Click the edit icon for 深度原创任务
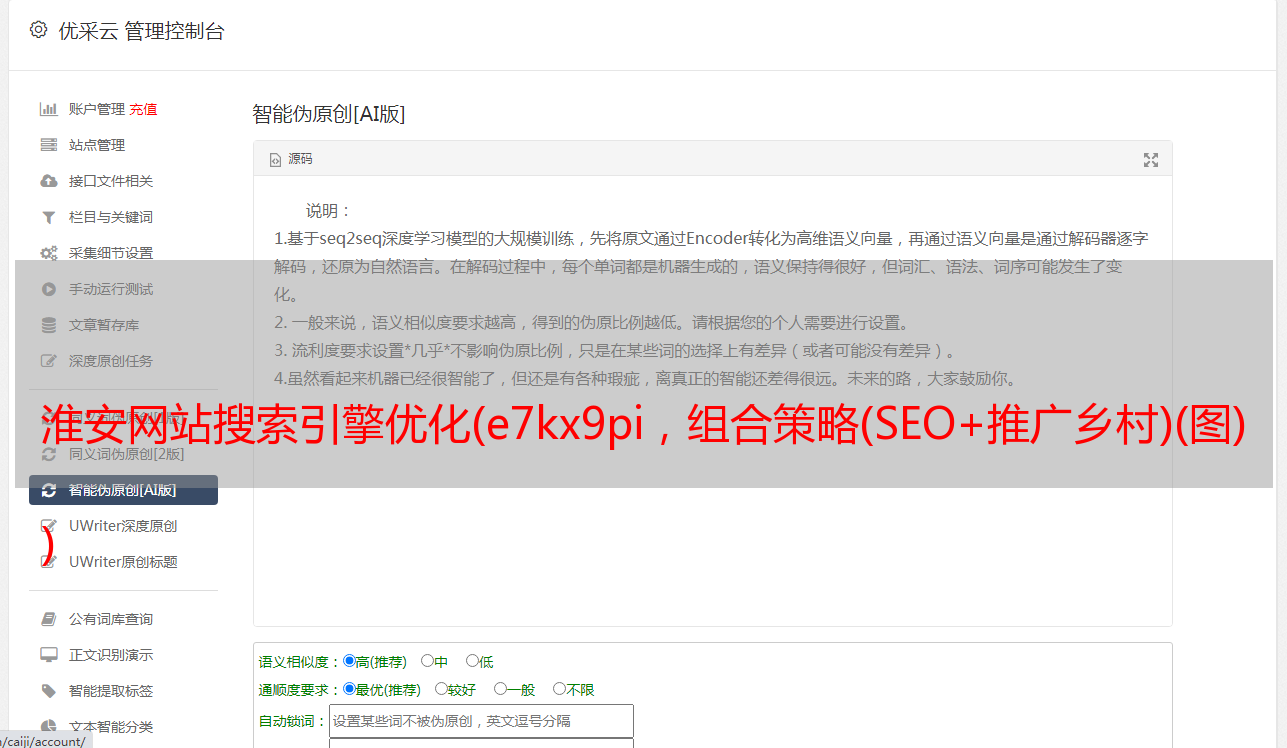Viewport: 1287px width, 748px height. point(48,361)
